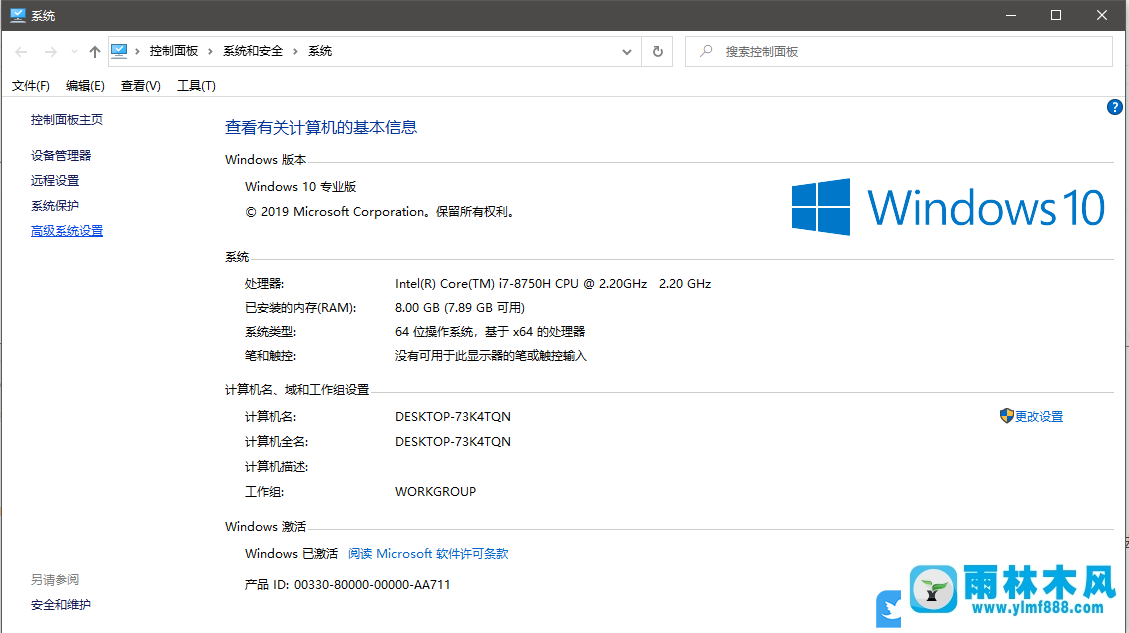Click the computer name value beside 计算机名:
The image size is (1129, 633).
point(453,417)
